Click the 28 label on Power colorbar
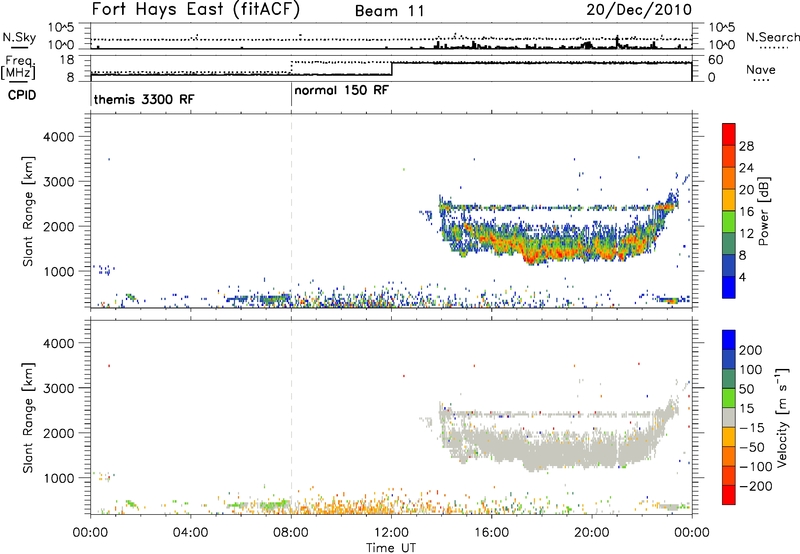 point(746,146)
